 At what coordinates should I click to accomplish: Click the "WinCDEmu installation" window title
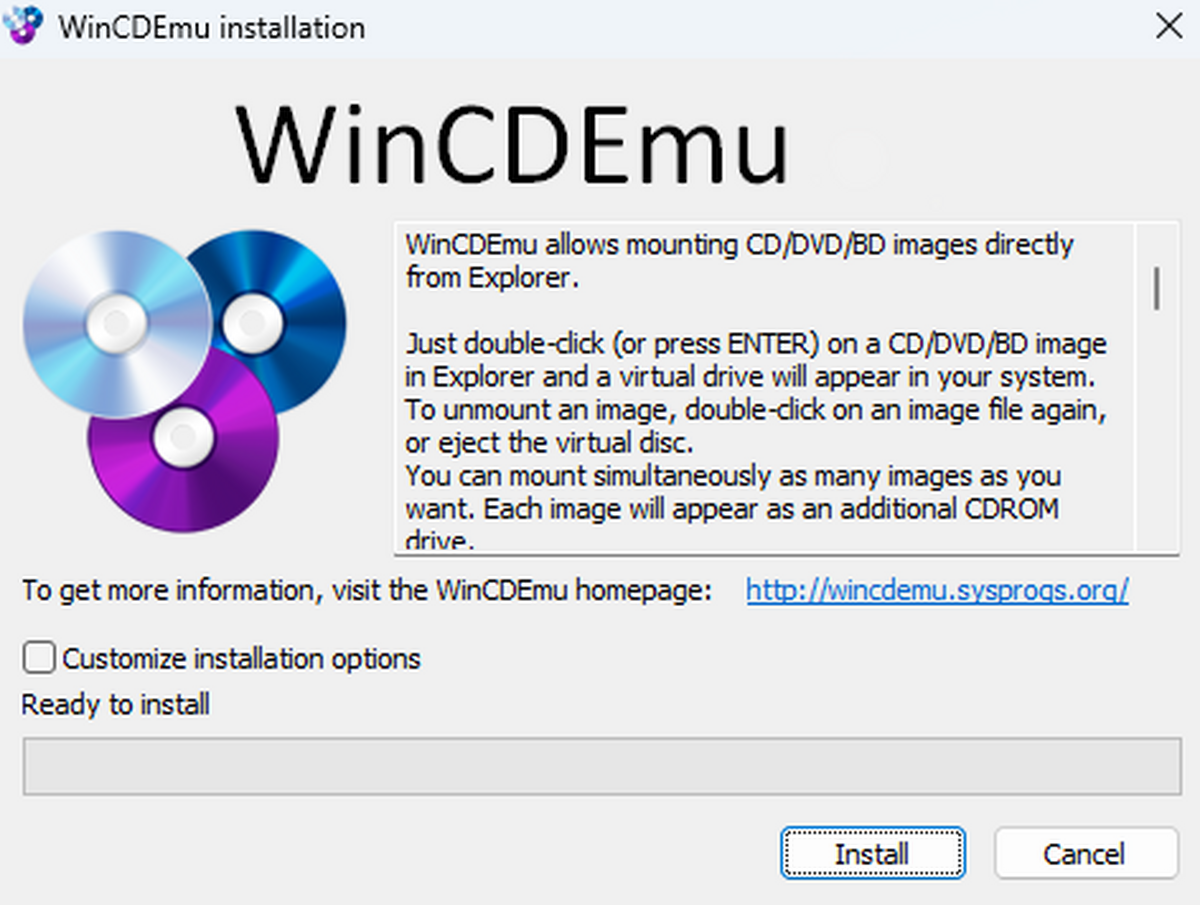point(212,27)
